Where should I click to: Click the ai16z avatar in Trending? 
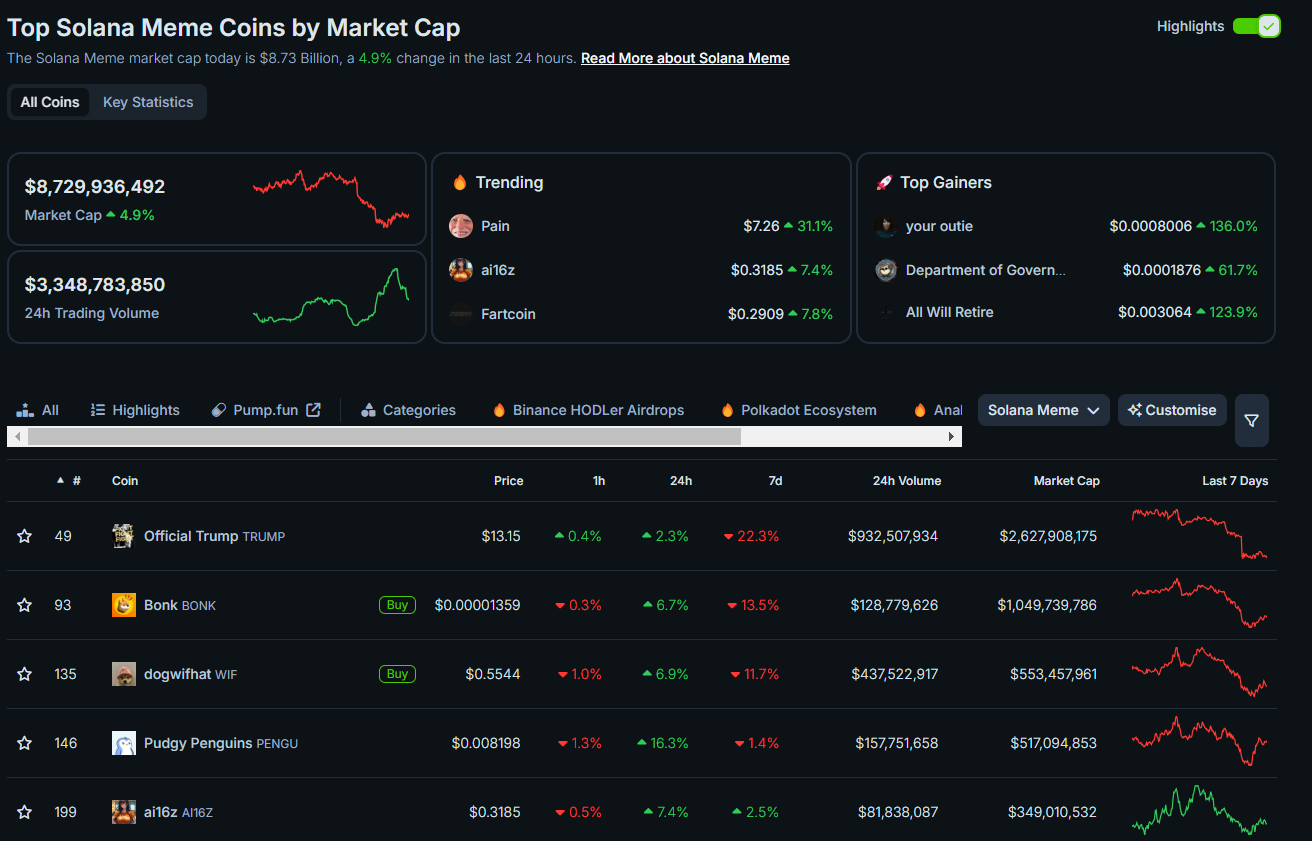461,270
